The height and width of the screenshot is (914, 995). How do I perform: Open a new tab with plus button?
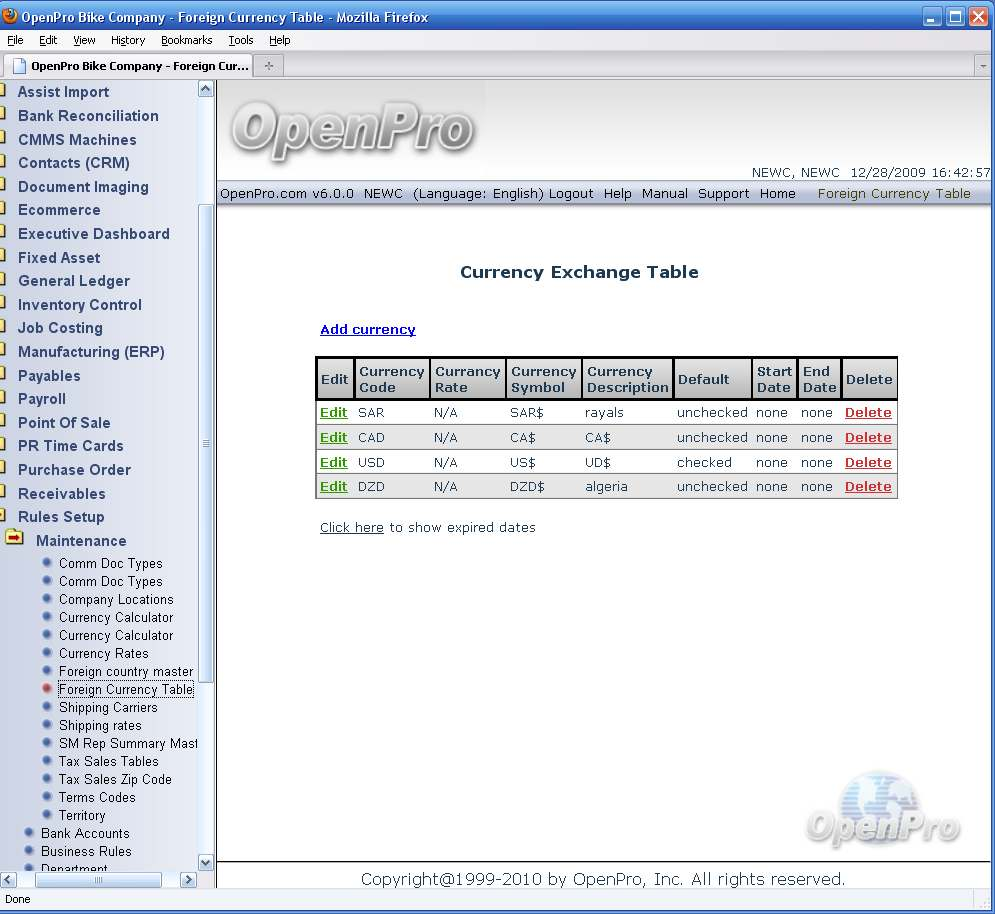268,66
